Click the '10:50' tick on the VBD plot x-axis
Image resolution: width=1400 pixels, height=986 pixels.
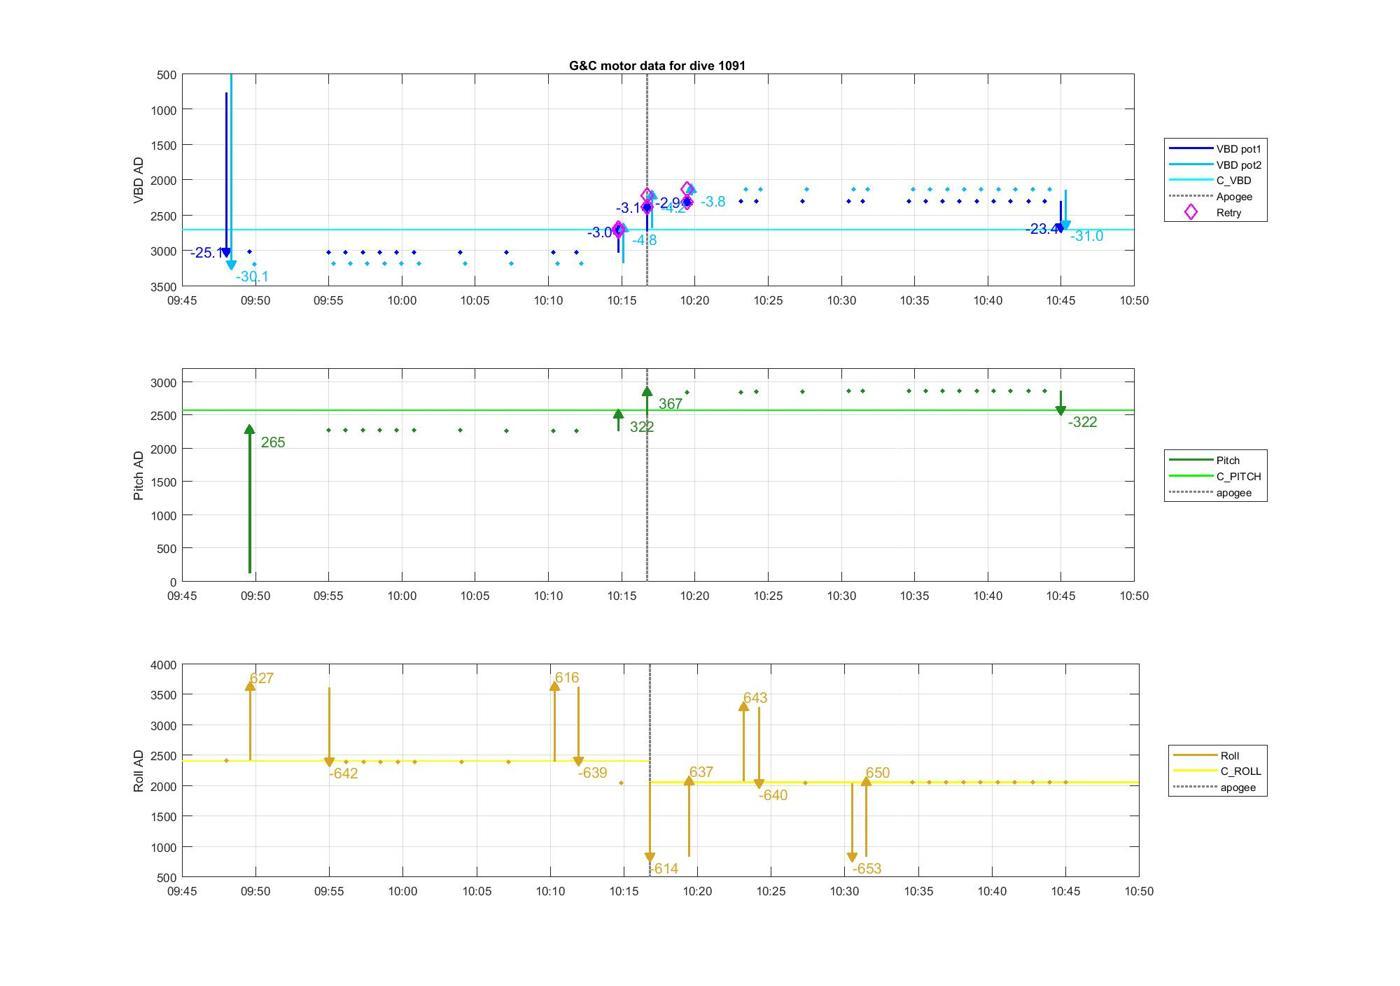(x=1134, y=301)
